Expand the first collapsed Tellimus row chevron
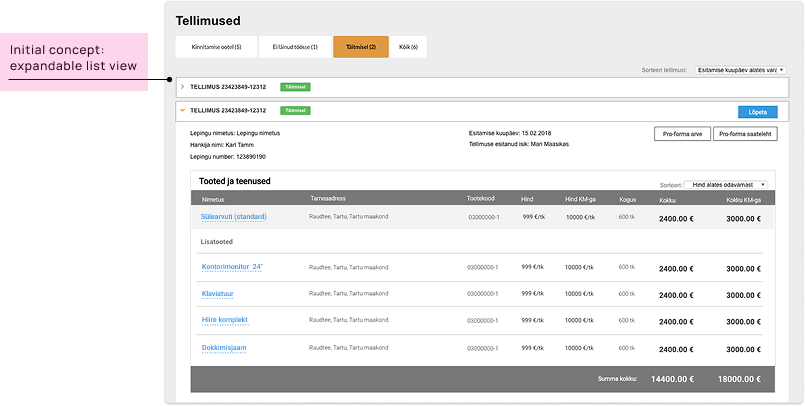 182,88
